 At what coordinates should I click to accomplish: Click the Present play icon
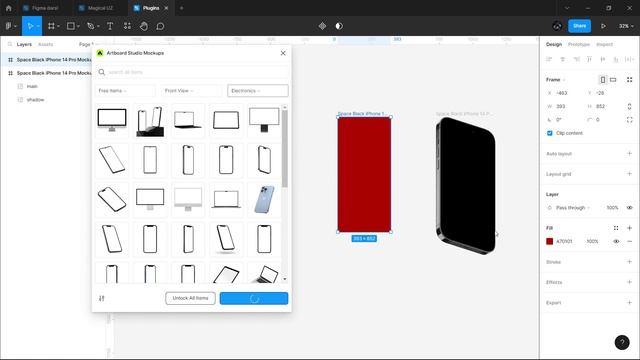pyautogui.click(x=603, y=26)
